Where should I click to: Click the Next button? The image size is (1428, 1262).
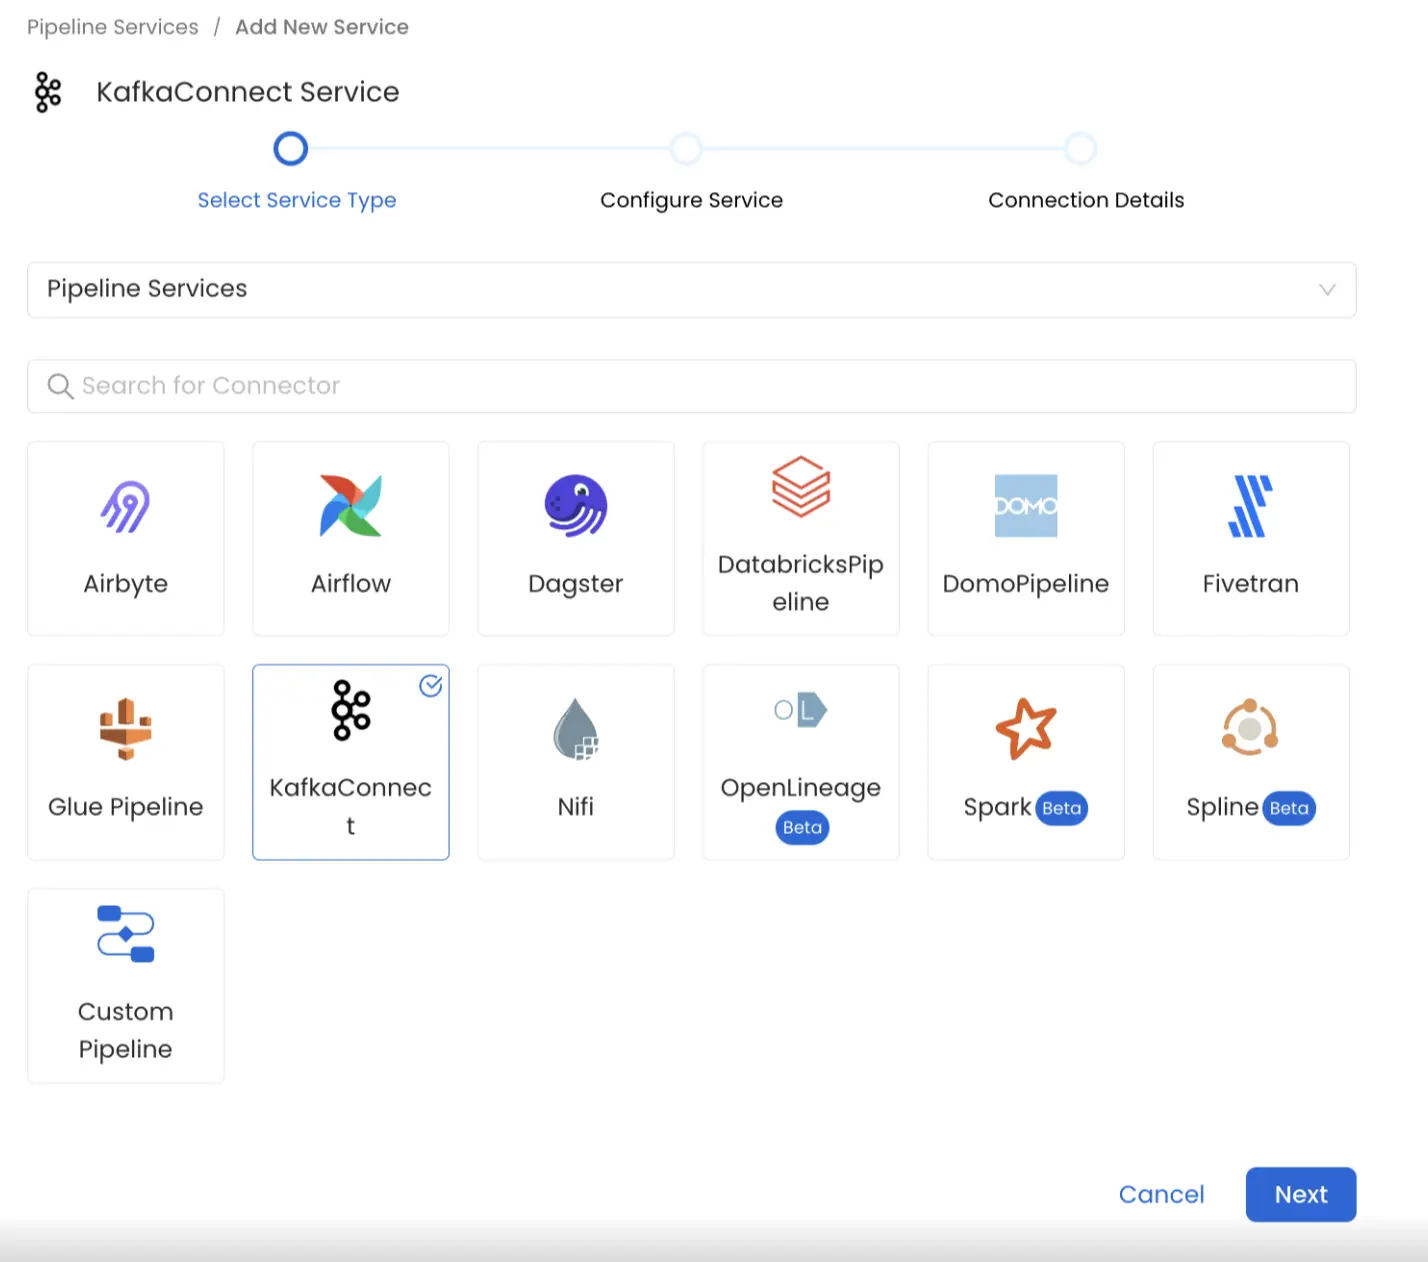pos(1300,1194)
